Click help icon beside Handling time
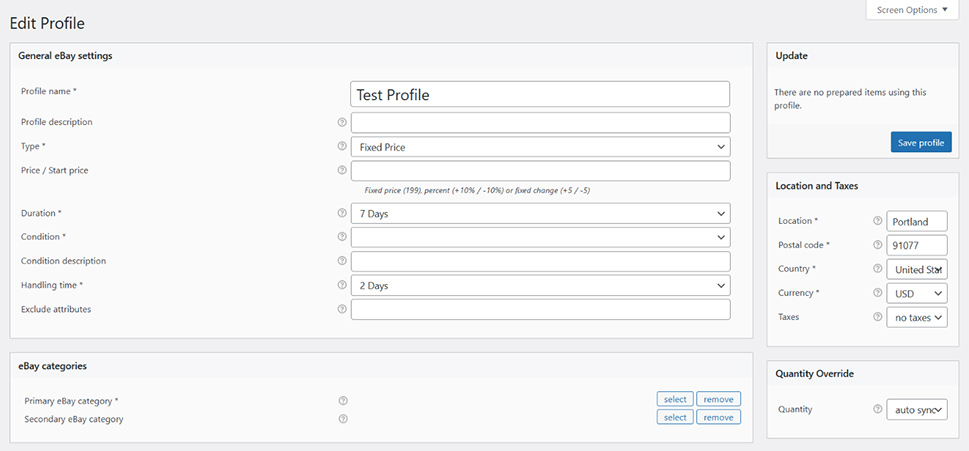The width and height of the screenshot is (969, 451). pos(342,286)
